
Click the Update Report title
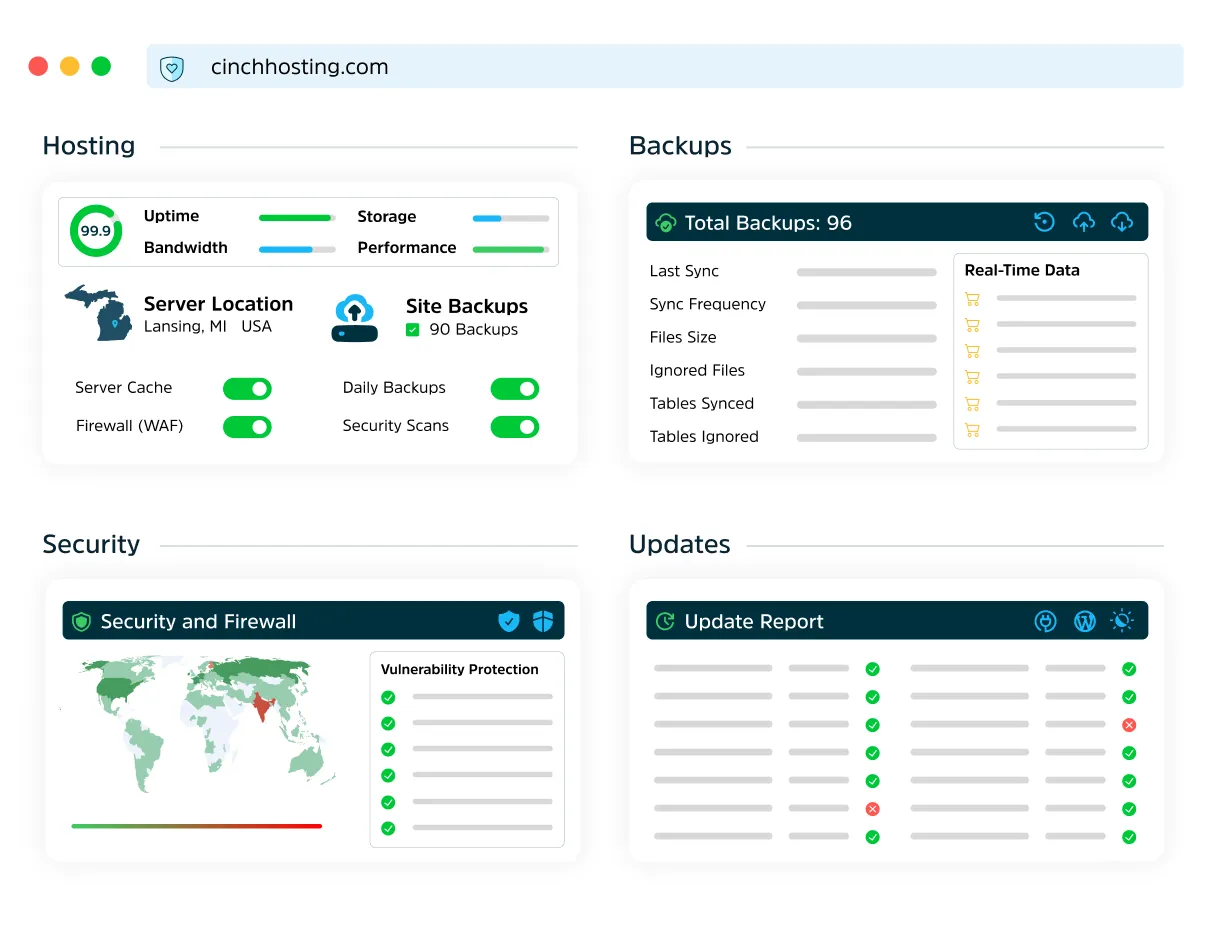pyautogui.click(x=754, y=621)
